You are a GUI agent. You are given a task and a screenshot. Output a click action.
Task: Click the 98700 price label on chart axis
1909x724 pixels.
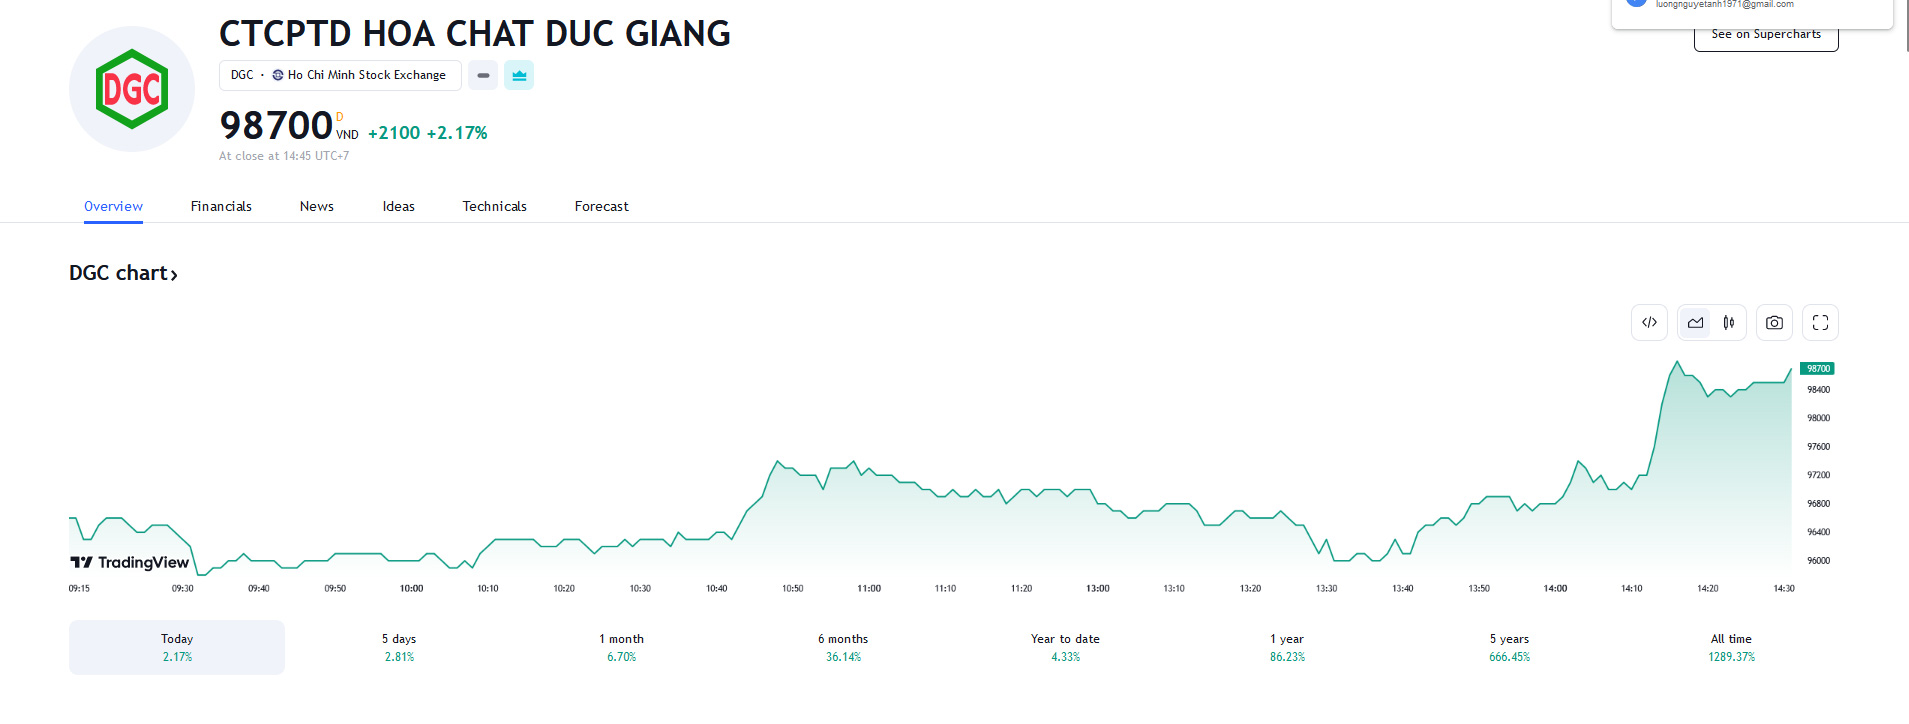click(1817, 369)
